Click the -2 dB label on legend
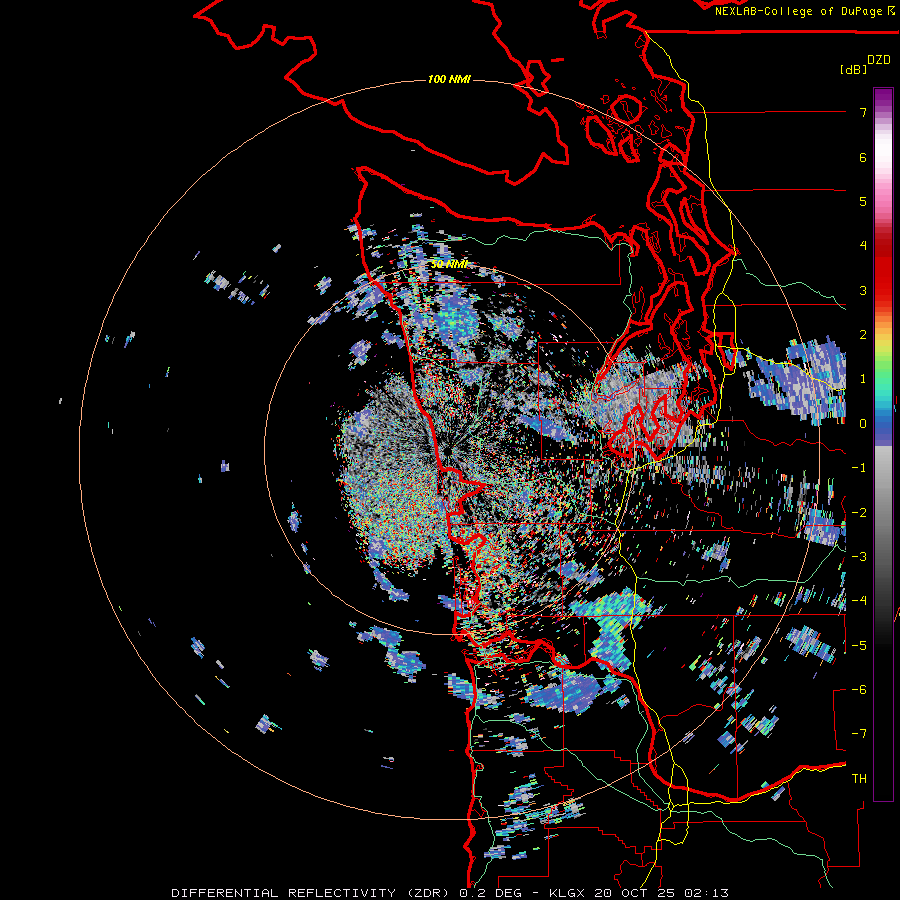The image size is (900, 900). pos(859,512)
